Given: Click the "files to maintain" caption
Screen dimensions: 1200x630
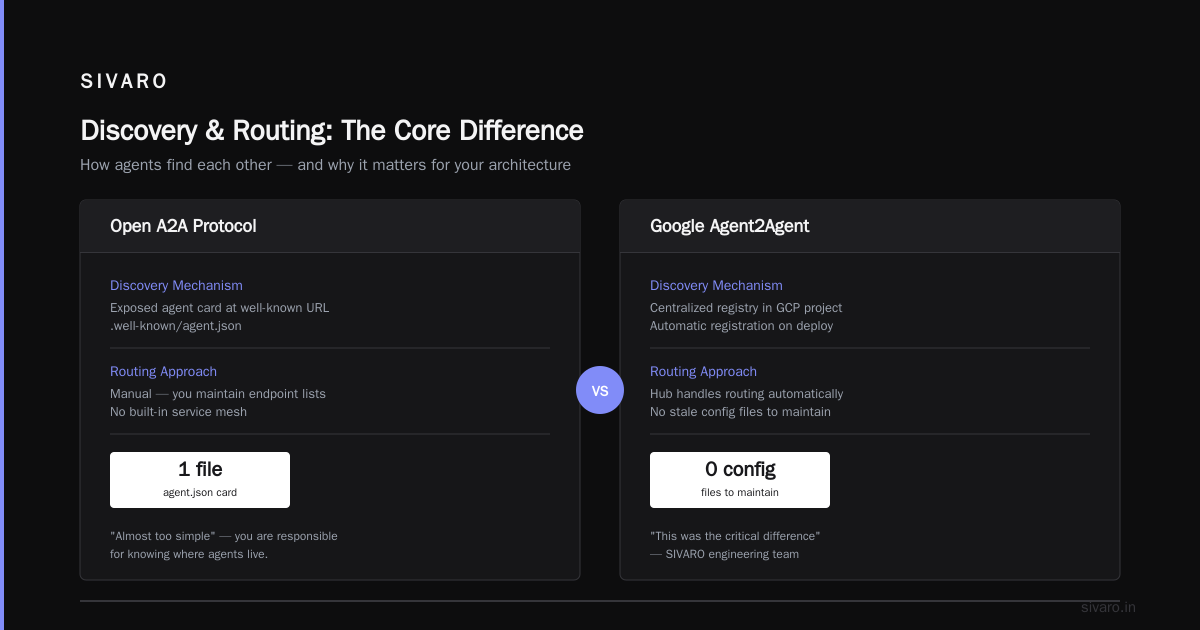Looking at the screenshot, I should [740, 492].
